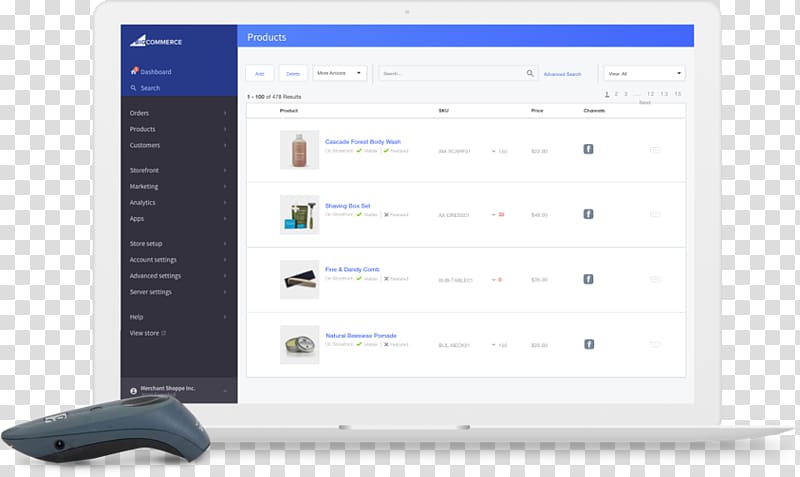Click the Delete button
The height and width of the screenshot is (477, 800).
(x=293, y=73)
